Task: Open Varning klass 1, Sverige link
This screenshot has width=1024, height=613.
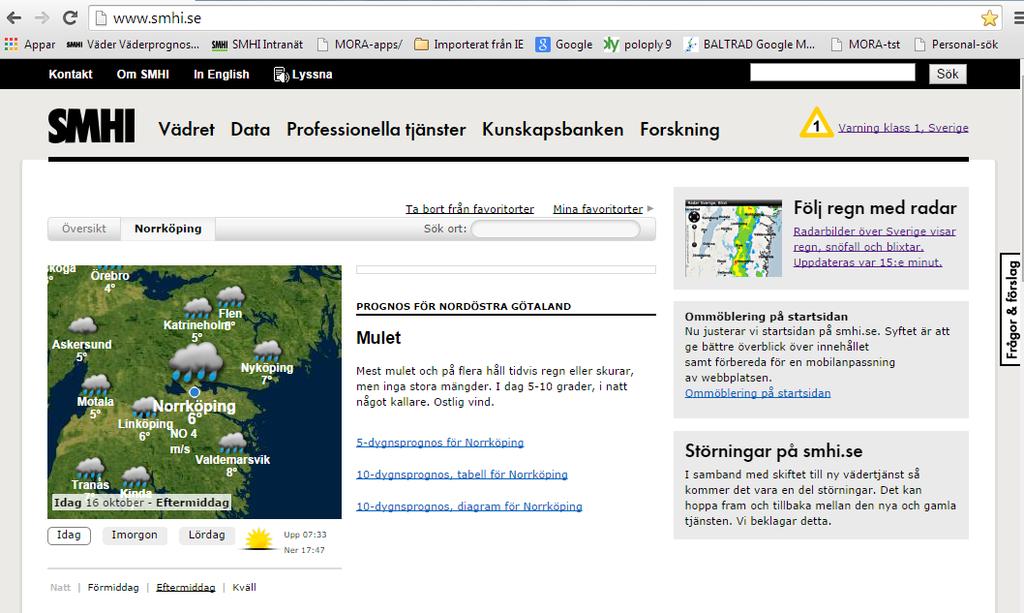Action: [903, 128]
